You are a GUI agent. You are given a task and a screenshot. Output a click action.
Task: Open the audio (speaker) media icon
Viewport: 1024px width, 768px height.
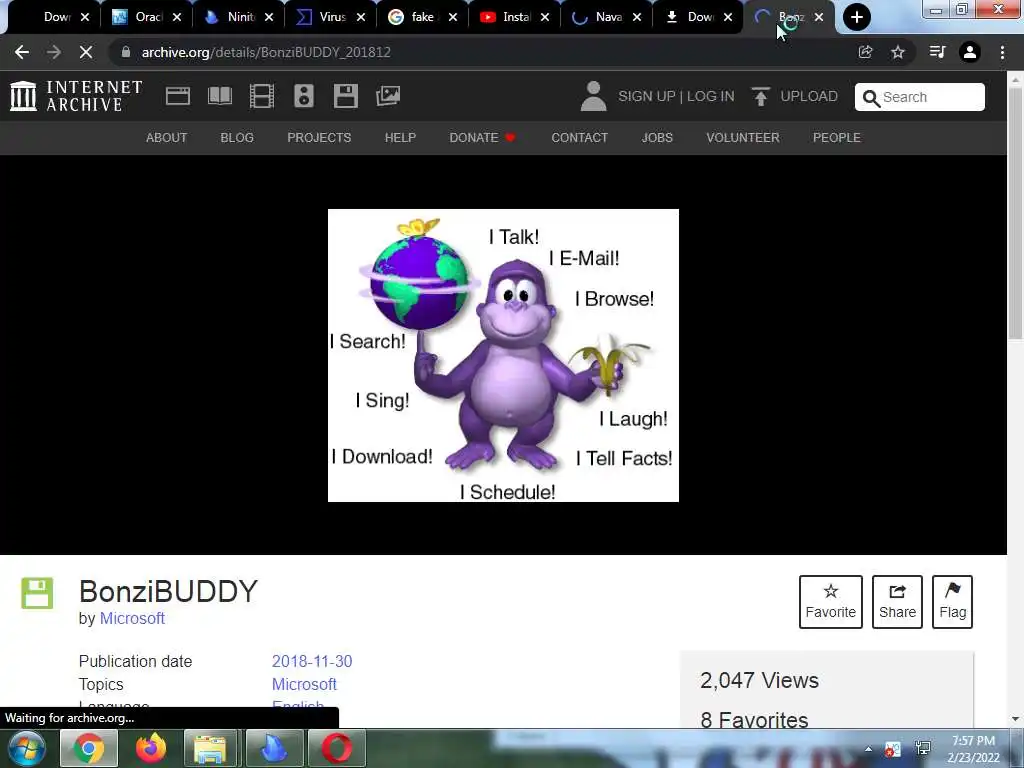pos(304,96)
